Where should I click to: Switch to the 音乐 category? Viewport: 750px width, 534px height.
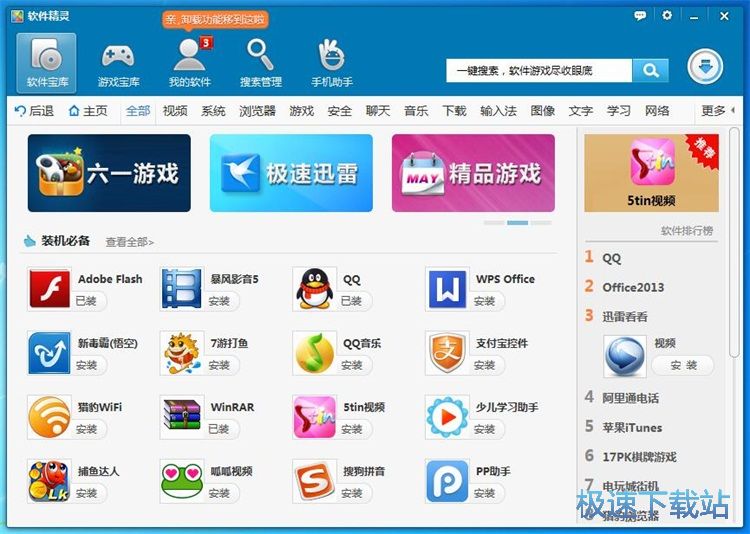416,111
